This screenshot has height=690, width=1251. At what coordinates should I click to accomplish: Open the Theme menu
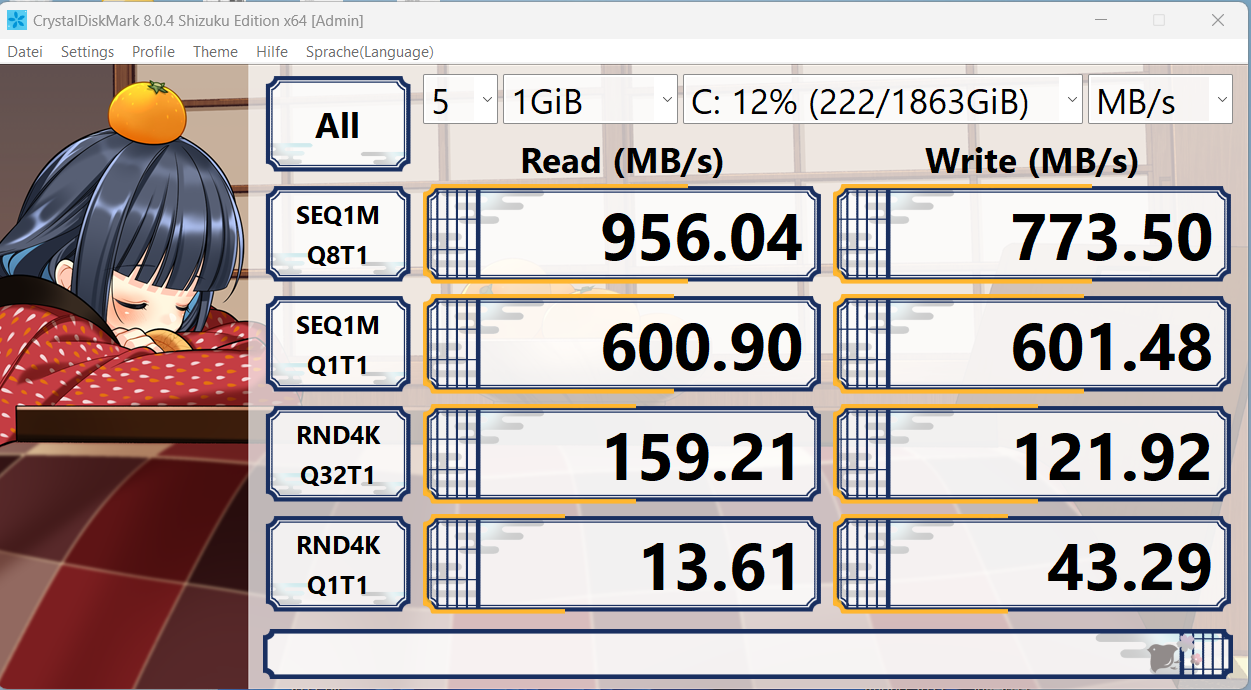coord(215,51)
